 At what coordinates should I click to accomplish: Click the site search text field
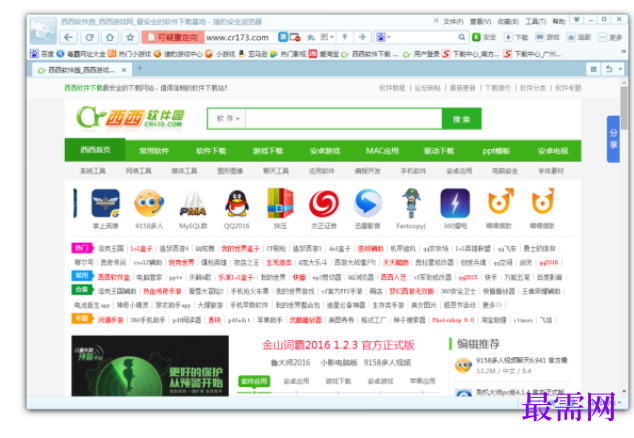(343, 119)
